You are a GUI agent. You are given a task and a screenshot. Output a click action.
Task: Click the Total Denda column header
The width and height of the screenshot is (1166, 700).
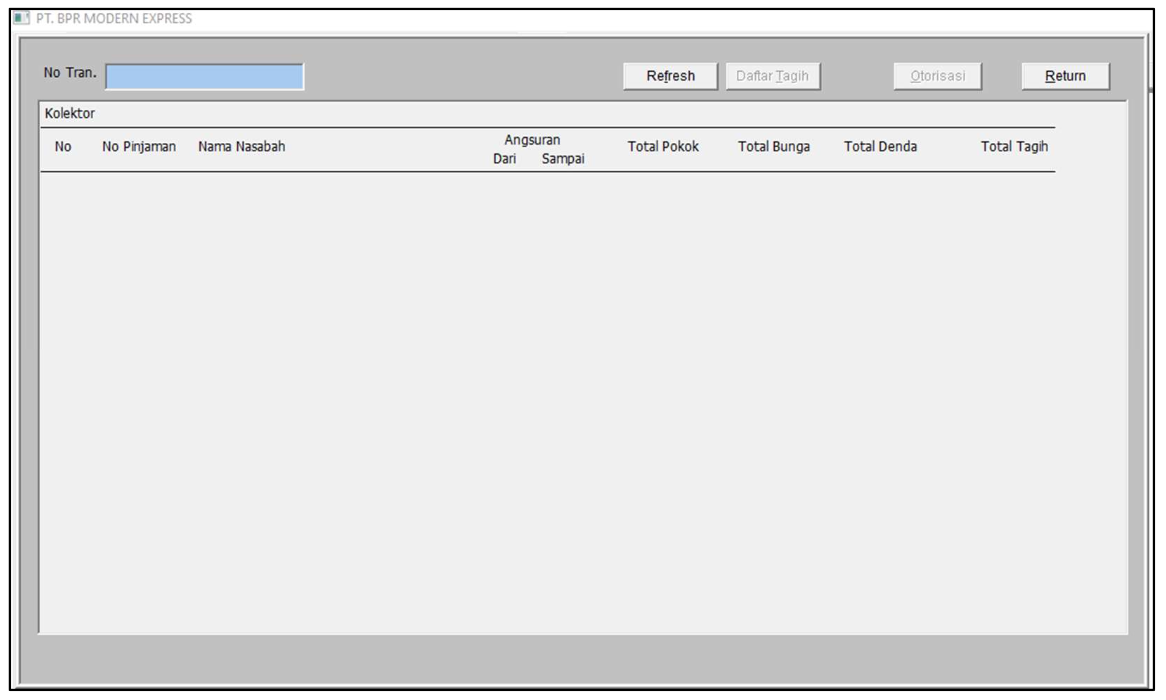(x=880, y=148)
